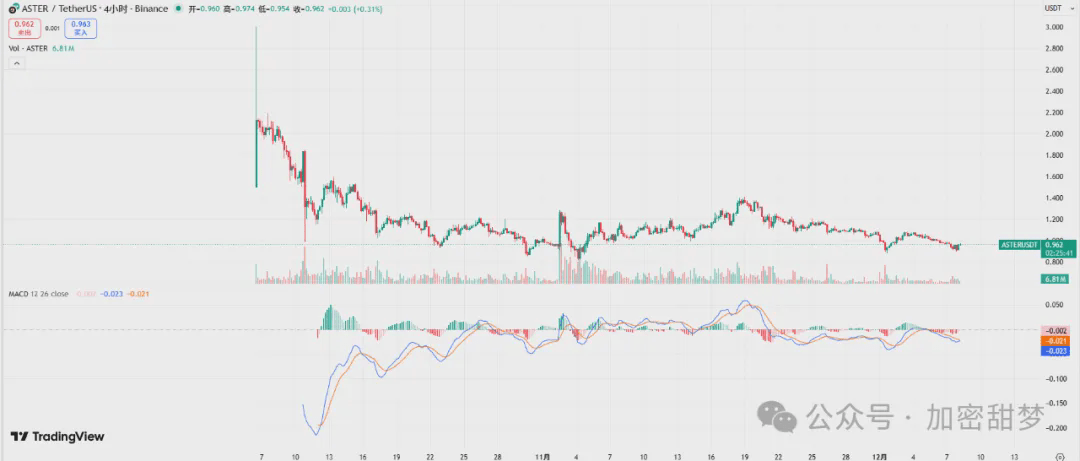The width and height of the screenshot is (1080, 461).
Task: Click the orange -0.021 signal scale label
Action: pos(1054,341)
